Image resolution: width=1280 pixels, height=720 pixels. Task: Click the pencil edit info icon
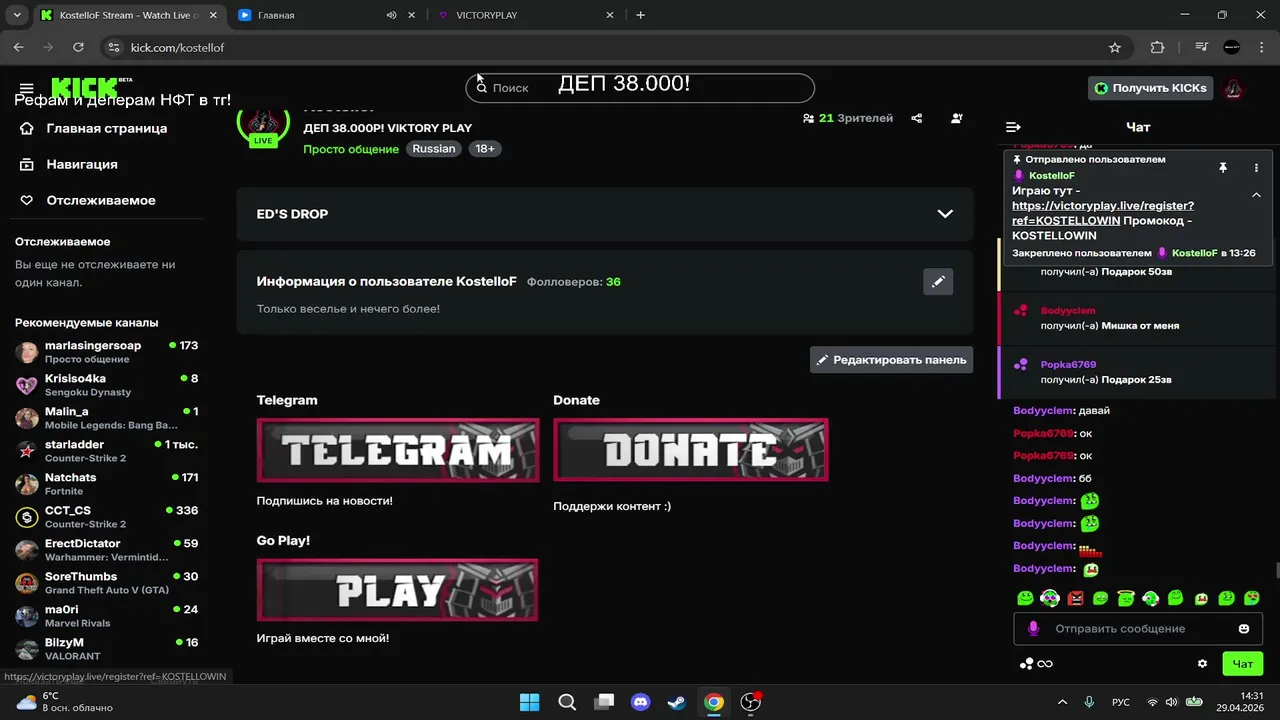pyautogui.click(x=938, y=282)
